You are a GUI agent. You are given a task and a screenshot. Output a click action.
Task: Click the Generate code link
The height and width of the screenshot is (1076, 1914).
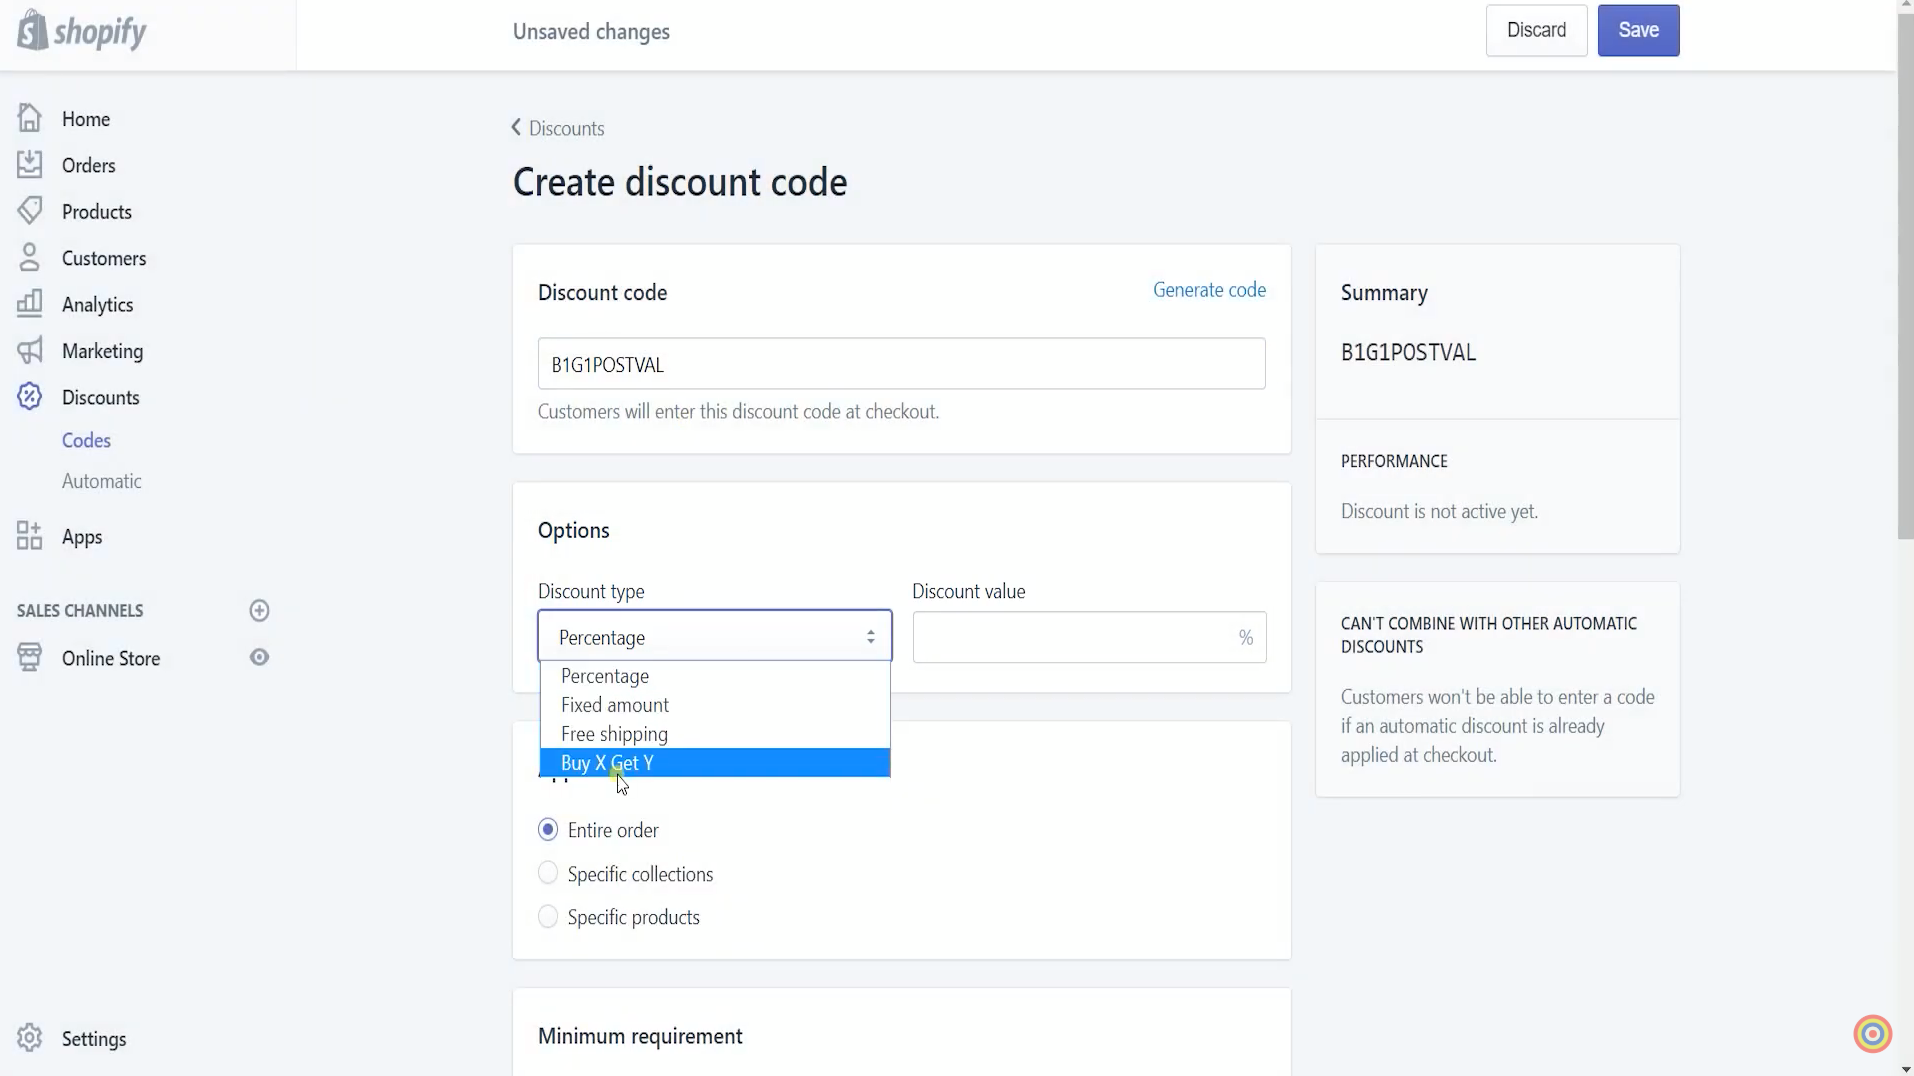pyautogui.click(x=1209, y=290)
